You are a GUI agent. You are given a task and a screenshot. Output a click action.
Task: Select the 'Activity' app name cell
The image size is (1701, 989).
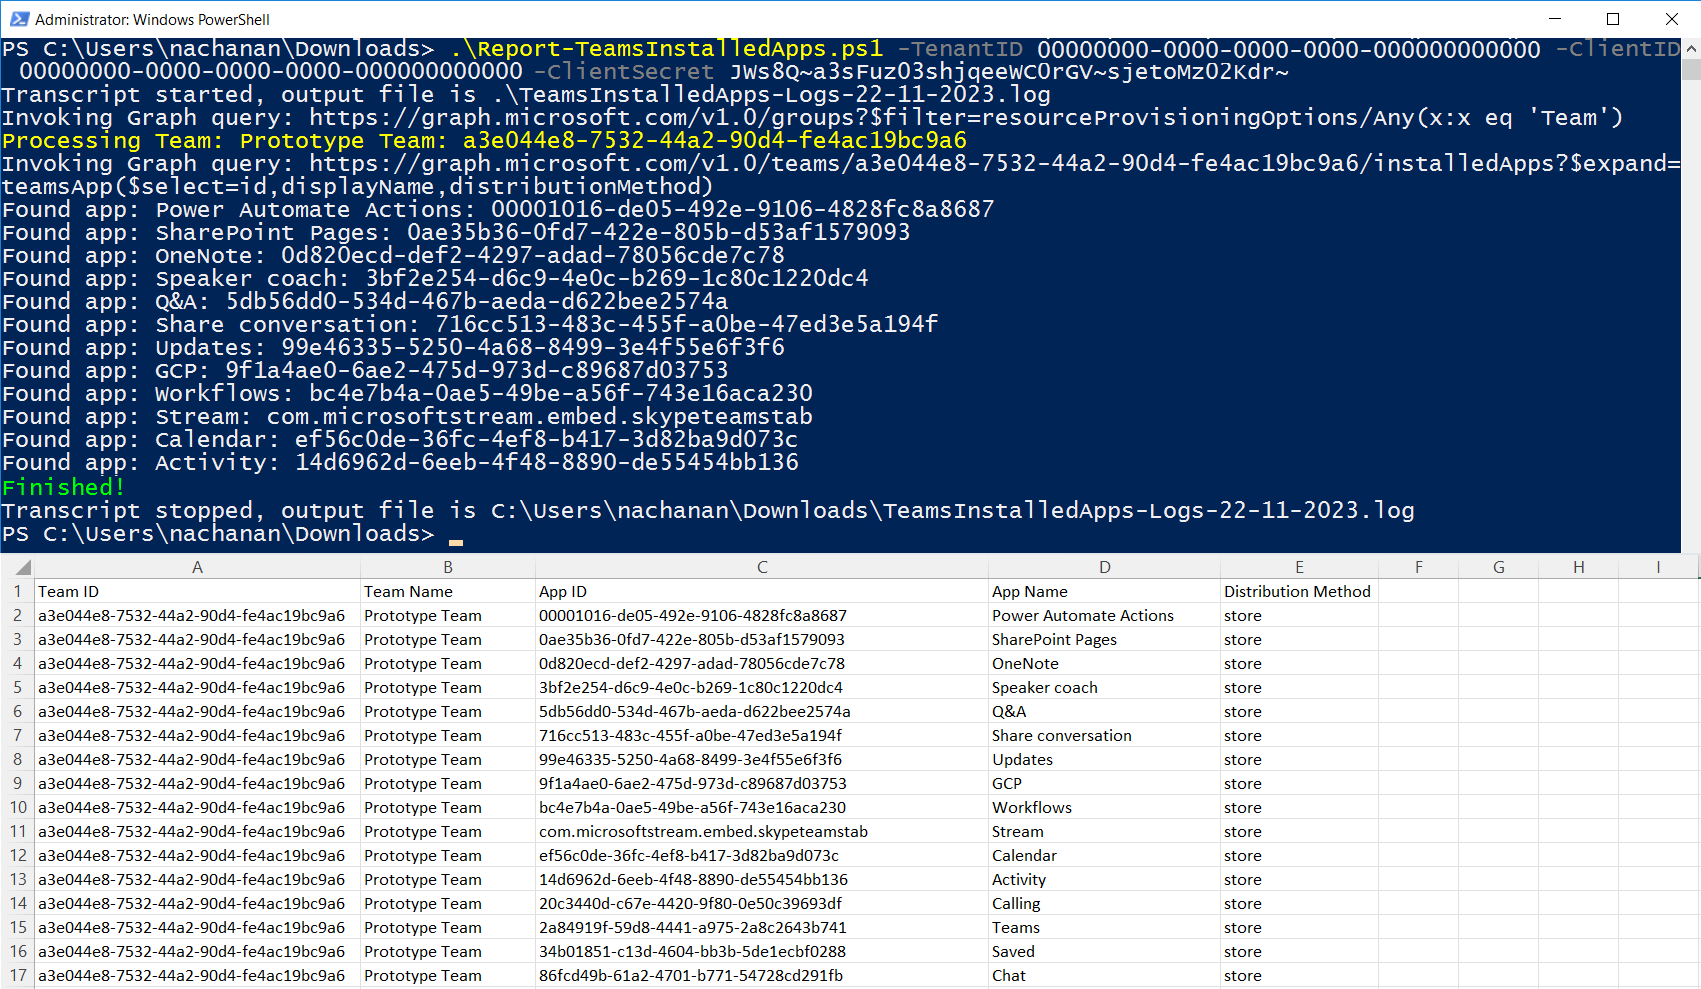pos(1104,879)
